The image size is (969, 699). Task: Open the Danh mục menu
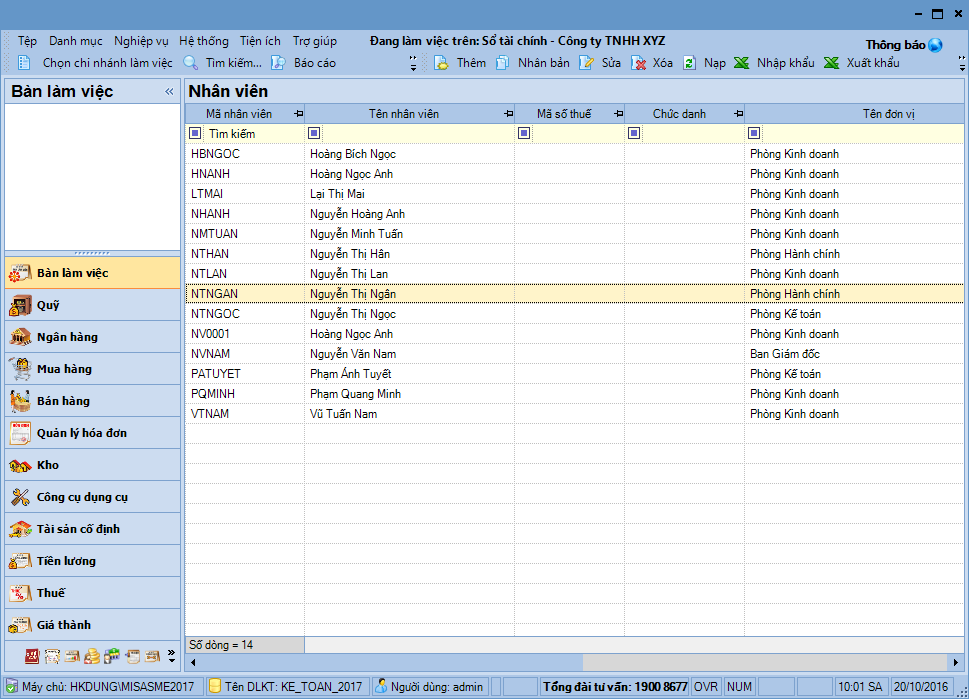coord(76,41)
